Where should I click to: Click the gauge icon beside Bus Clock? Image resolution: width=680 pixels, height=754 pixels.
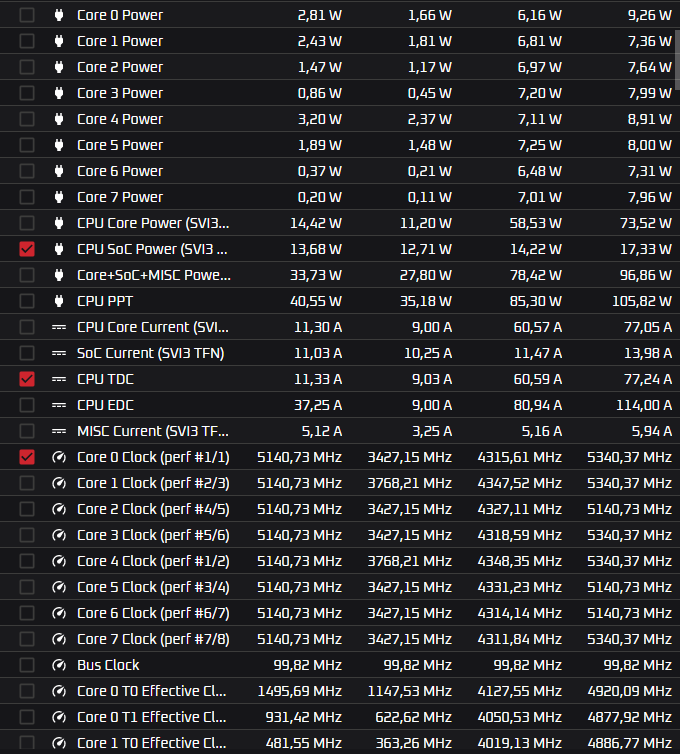tap(59, 665)
